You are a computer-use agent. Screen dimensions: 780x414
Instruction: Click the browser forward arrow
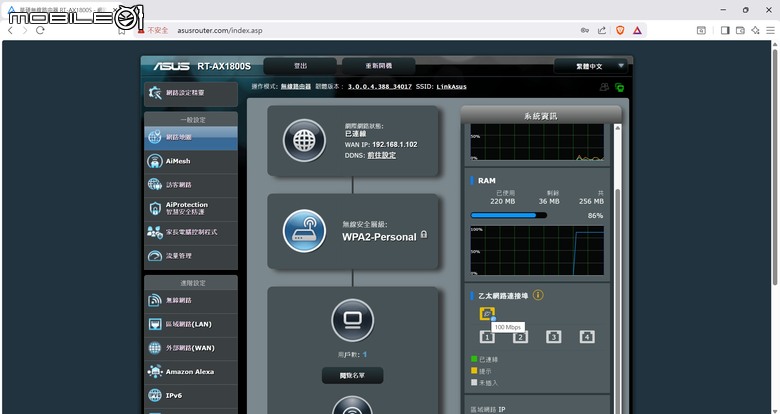[x=25, y=30]
